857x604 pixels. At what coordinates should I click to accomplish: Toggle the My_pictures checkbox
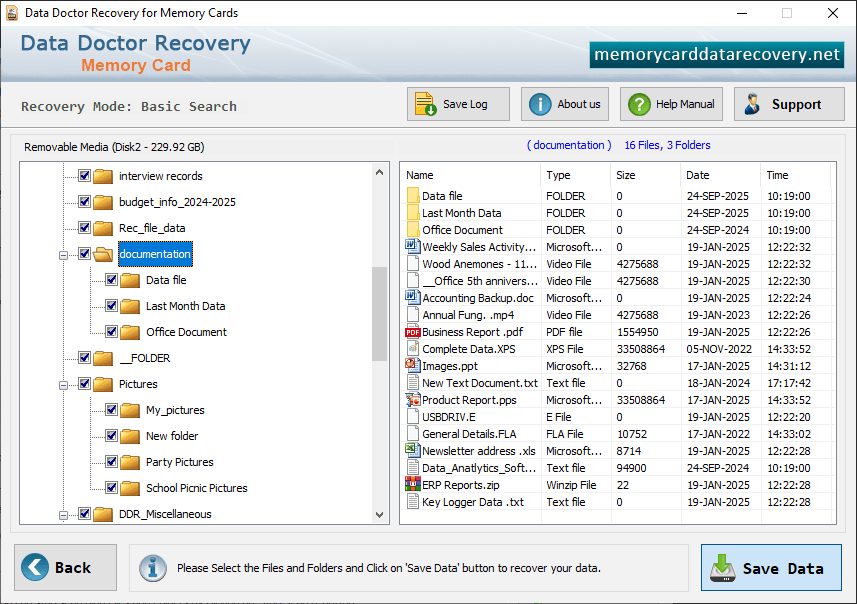coord(111,409)
